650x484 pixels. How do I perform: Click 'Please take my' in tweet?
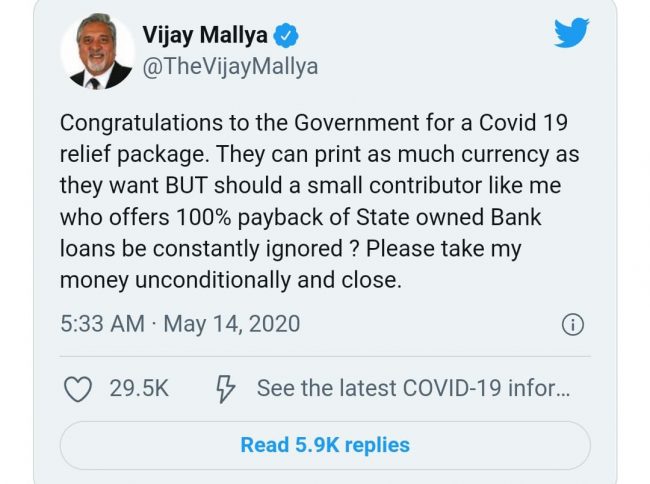tap(444, 249)
